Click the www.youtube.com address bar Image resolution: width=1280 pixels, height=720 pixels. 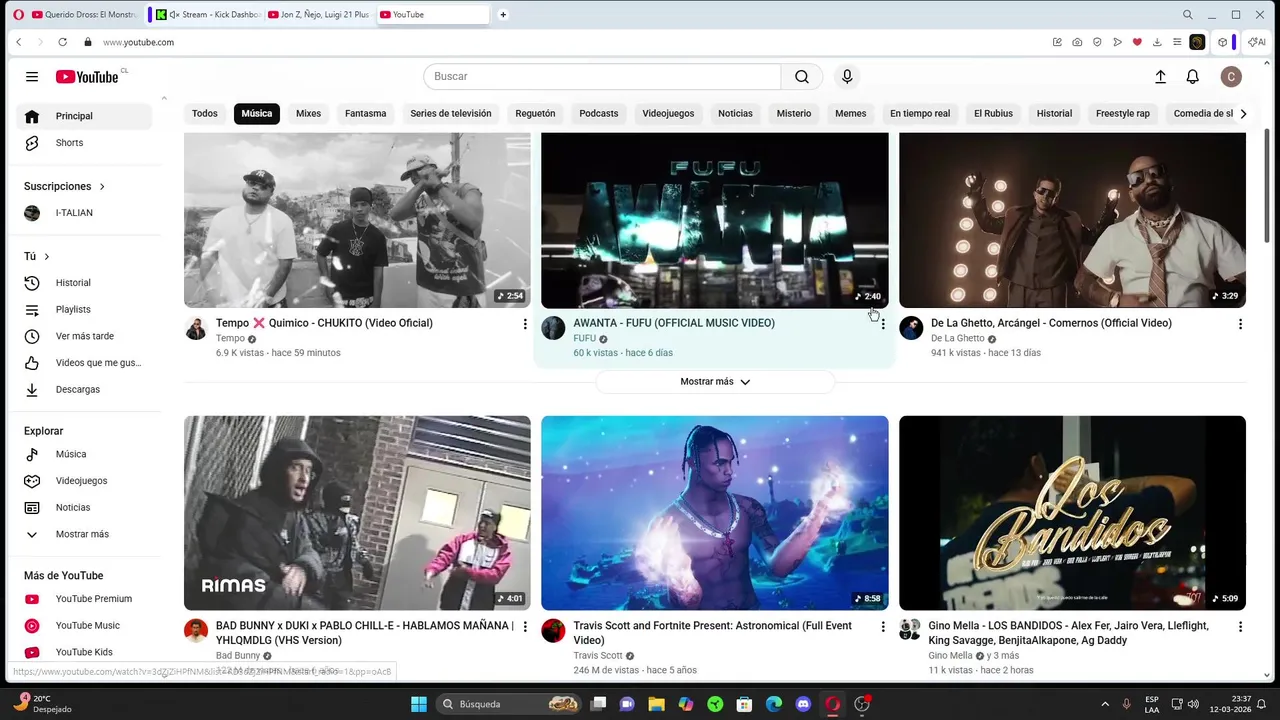click(138, 42)
